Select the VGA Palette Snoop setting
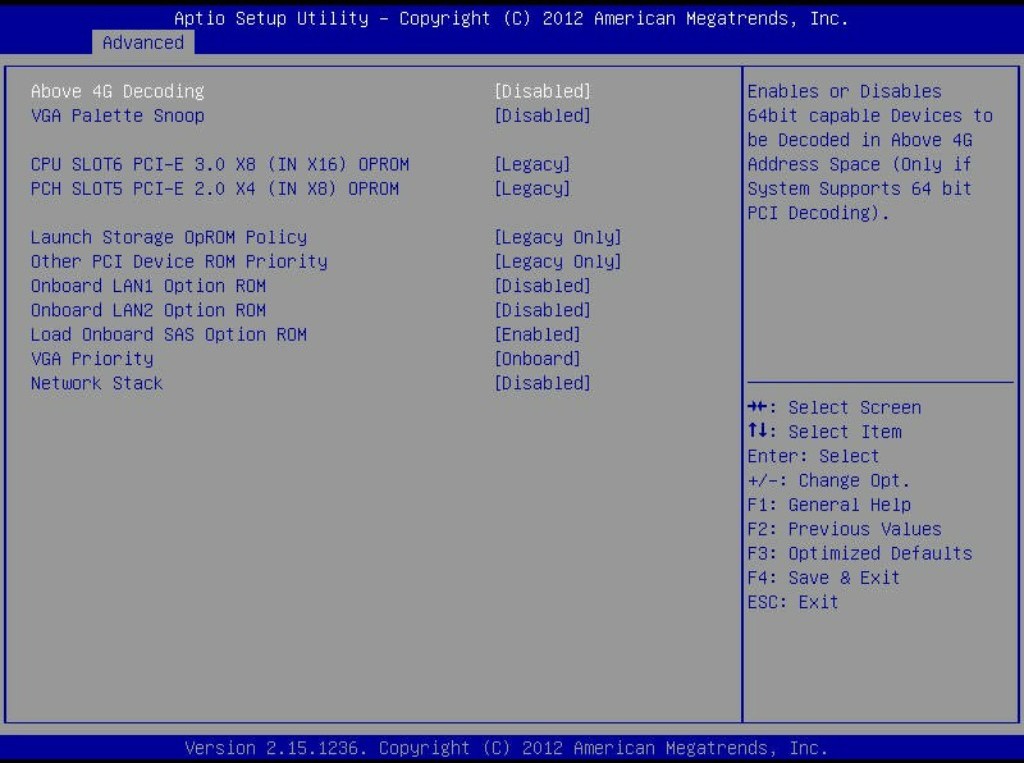 click(x=118, y=116)
